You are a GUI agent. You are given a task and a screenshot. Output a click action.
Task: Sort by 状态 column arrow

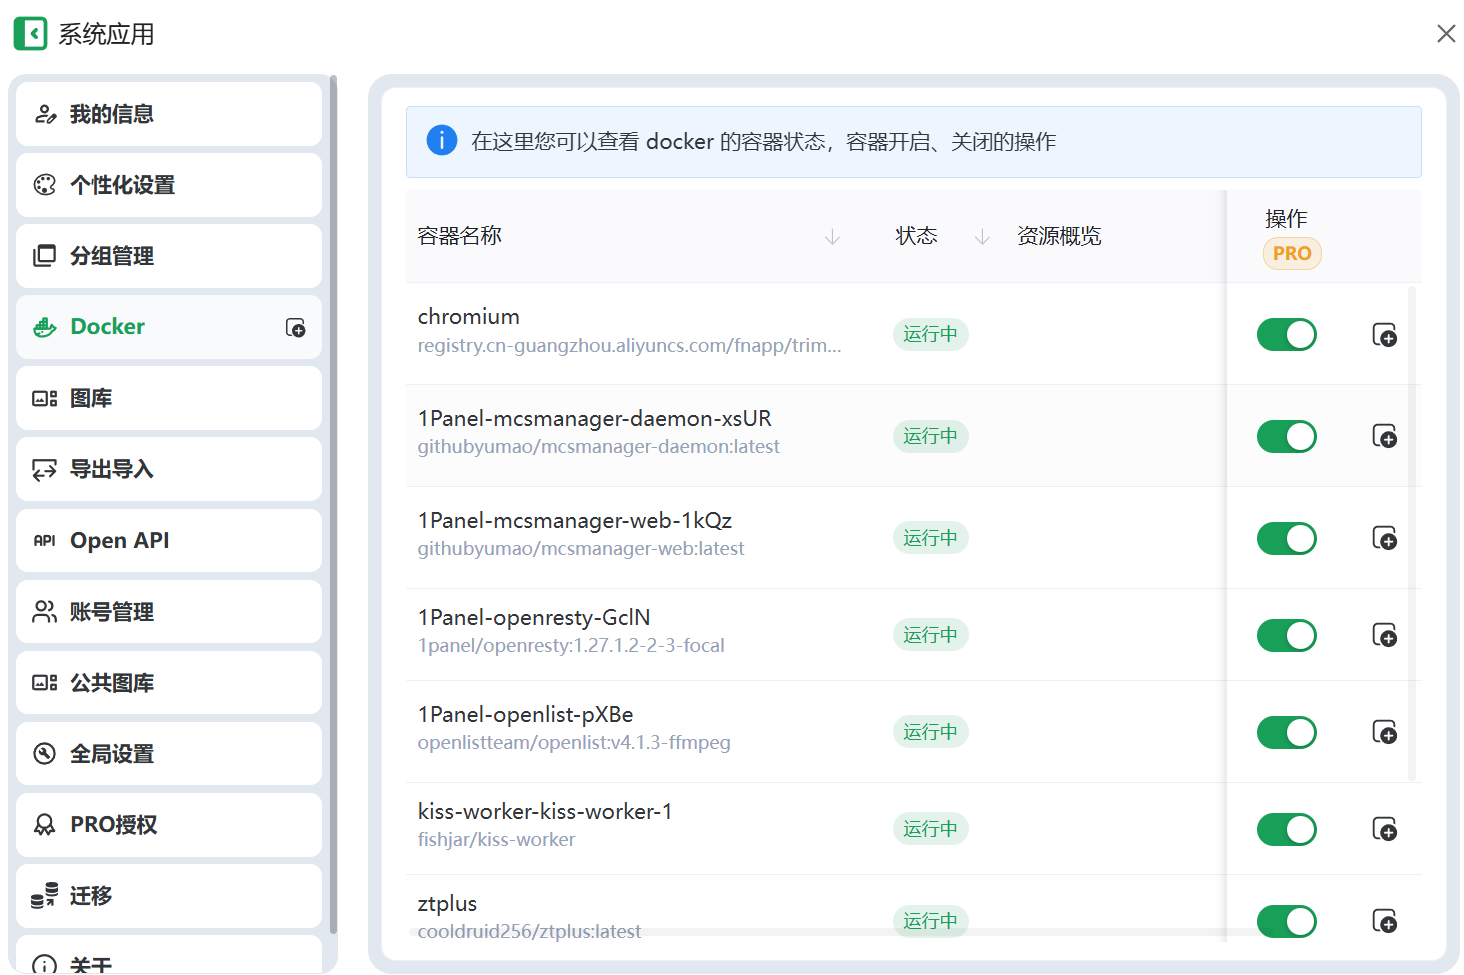click(982, 237)
